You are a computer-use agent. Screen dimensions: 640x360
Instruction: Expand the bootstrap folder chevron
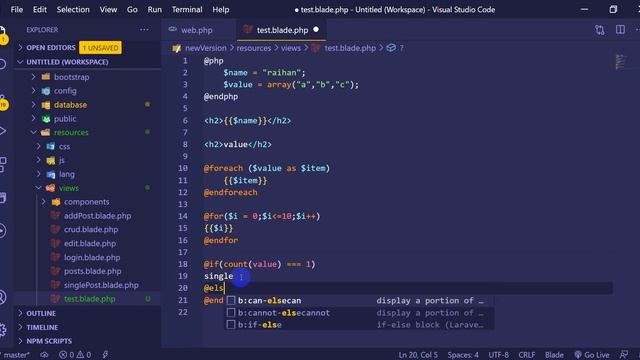33,77
